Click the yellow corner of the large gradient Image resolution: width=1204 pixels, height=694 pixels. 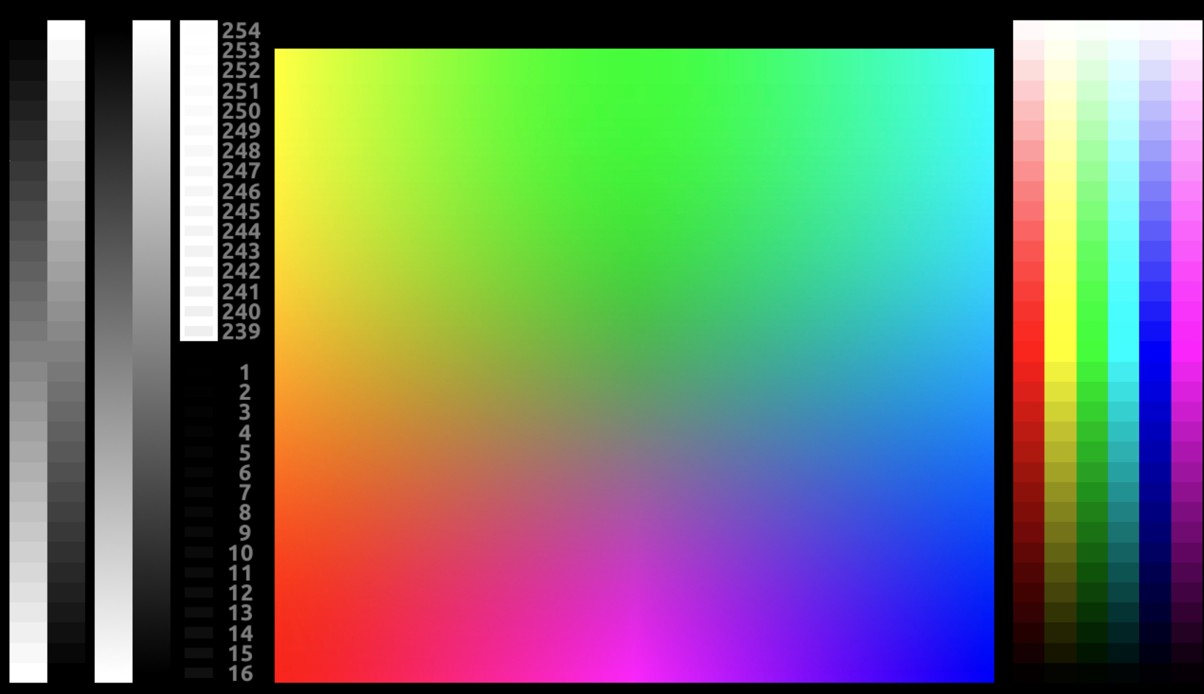[x=284, y=58]
